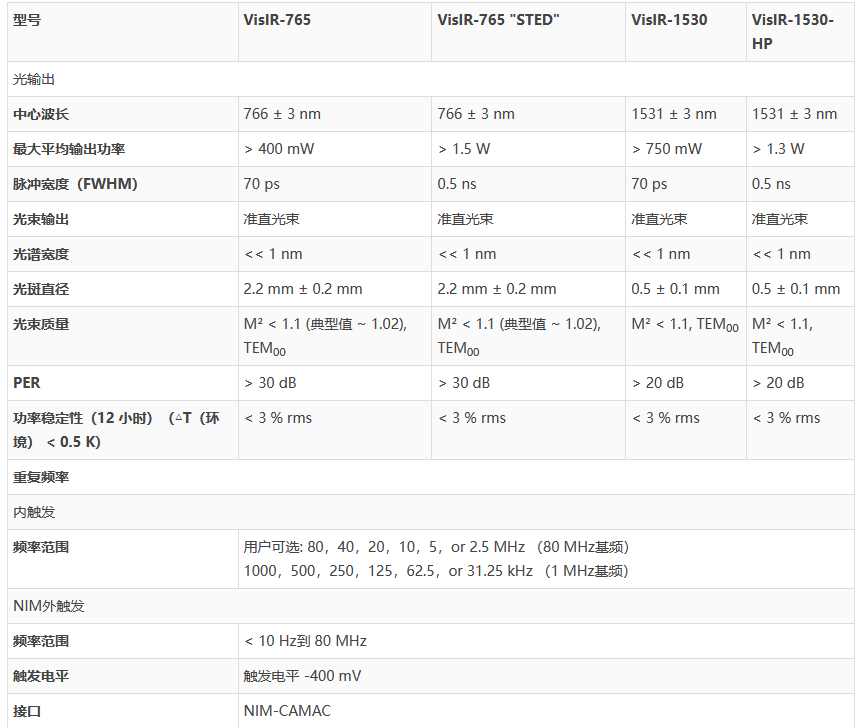
Task: Click the 内触发 section row
Action: point(34,512)
